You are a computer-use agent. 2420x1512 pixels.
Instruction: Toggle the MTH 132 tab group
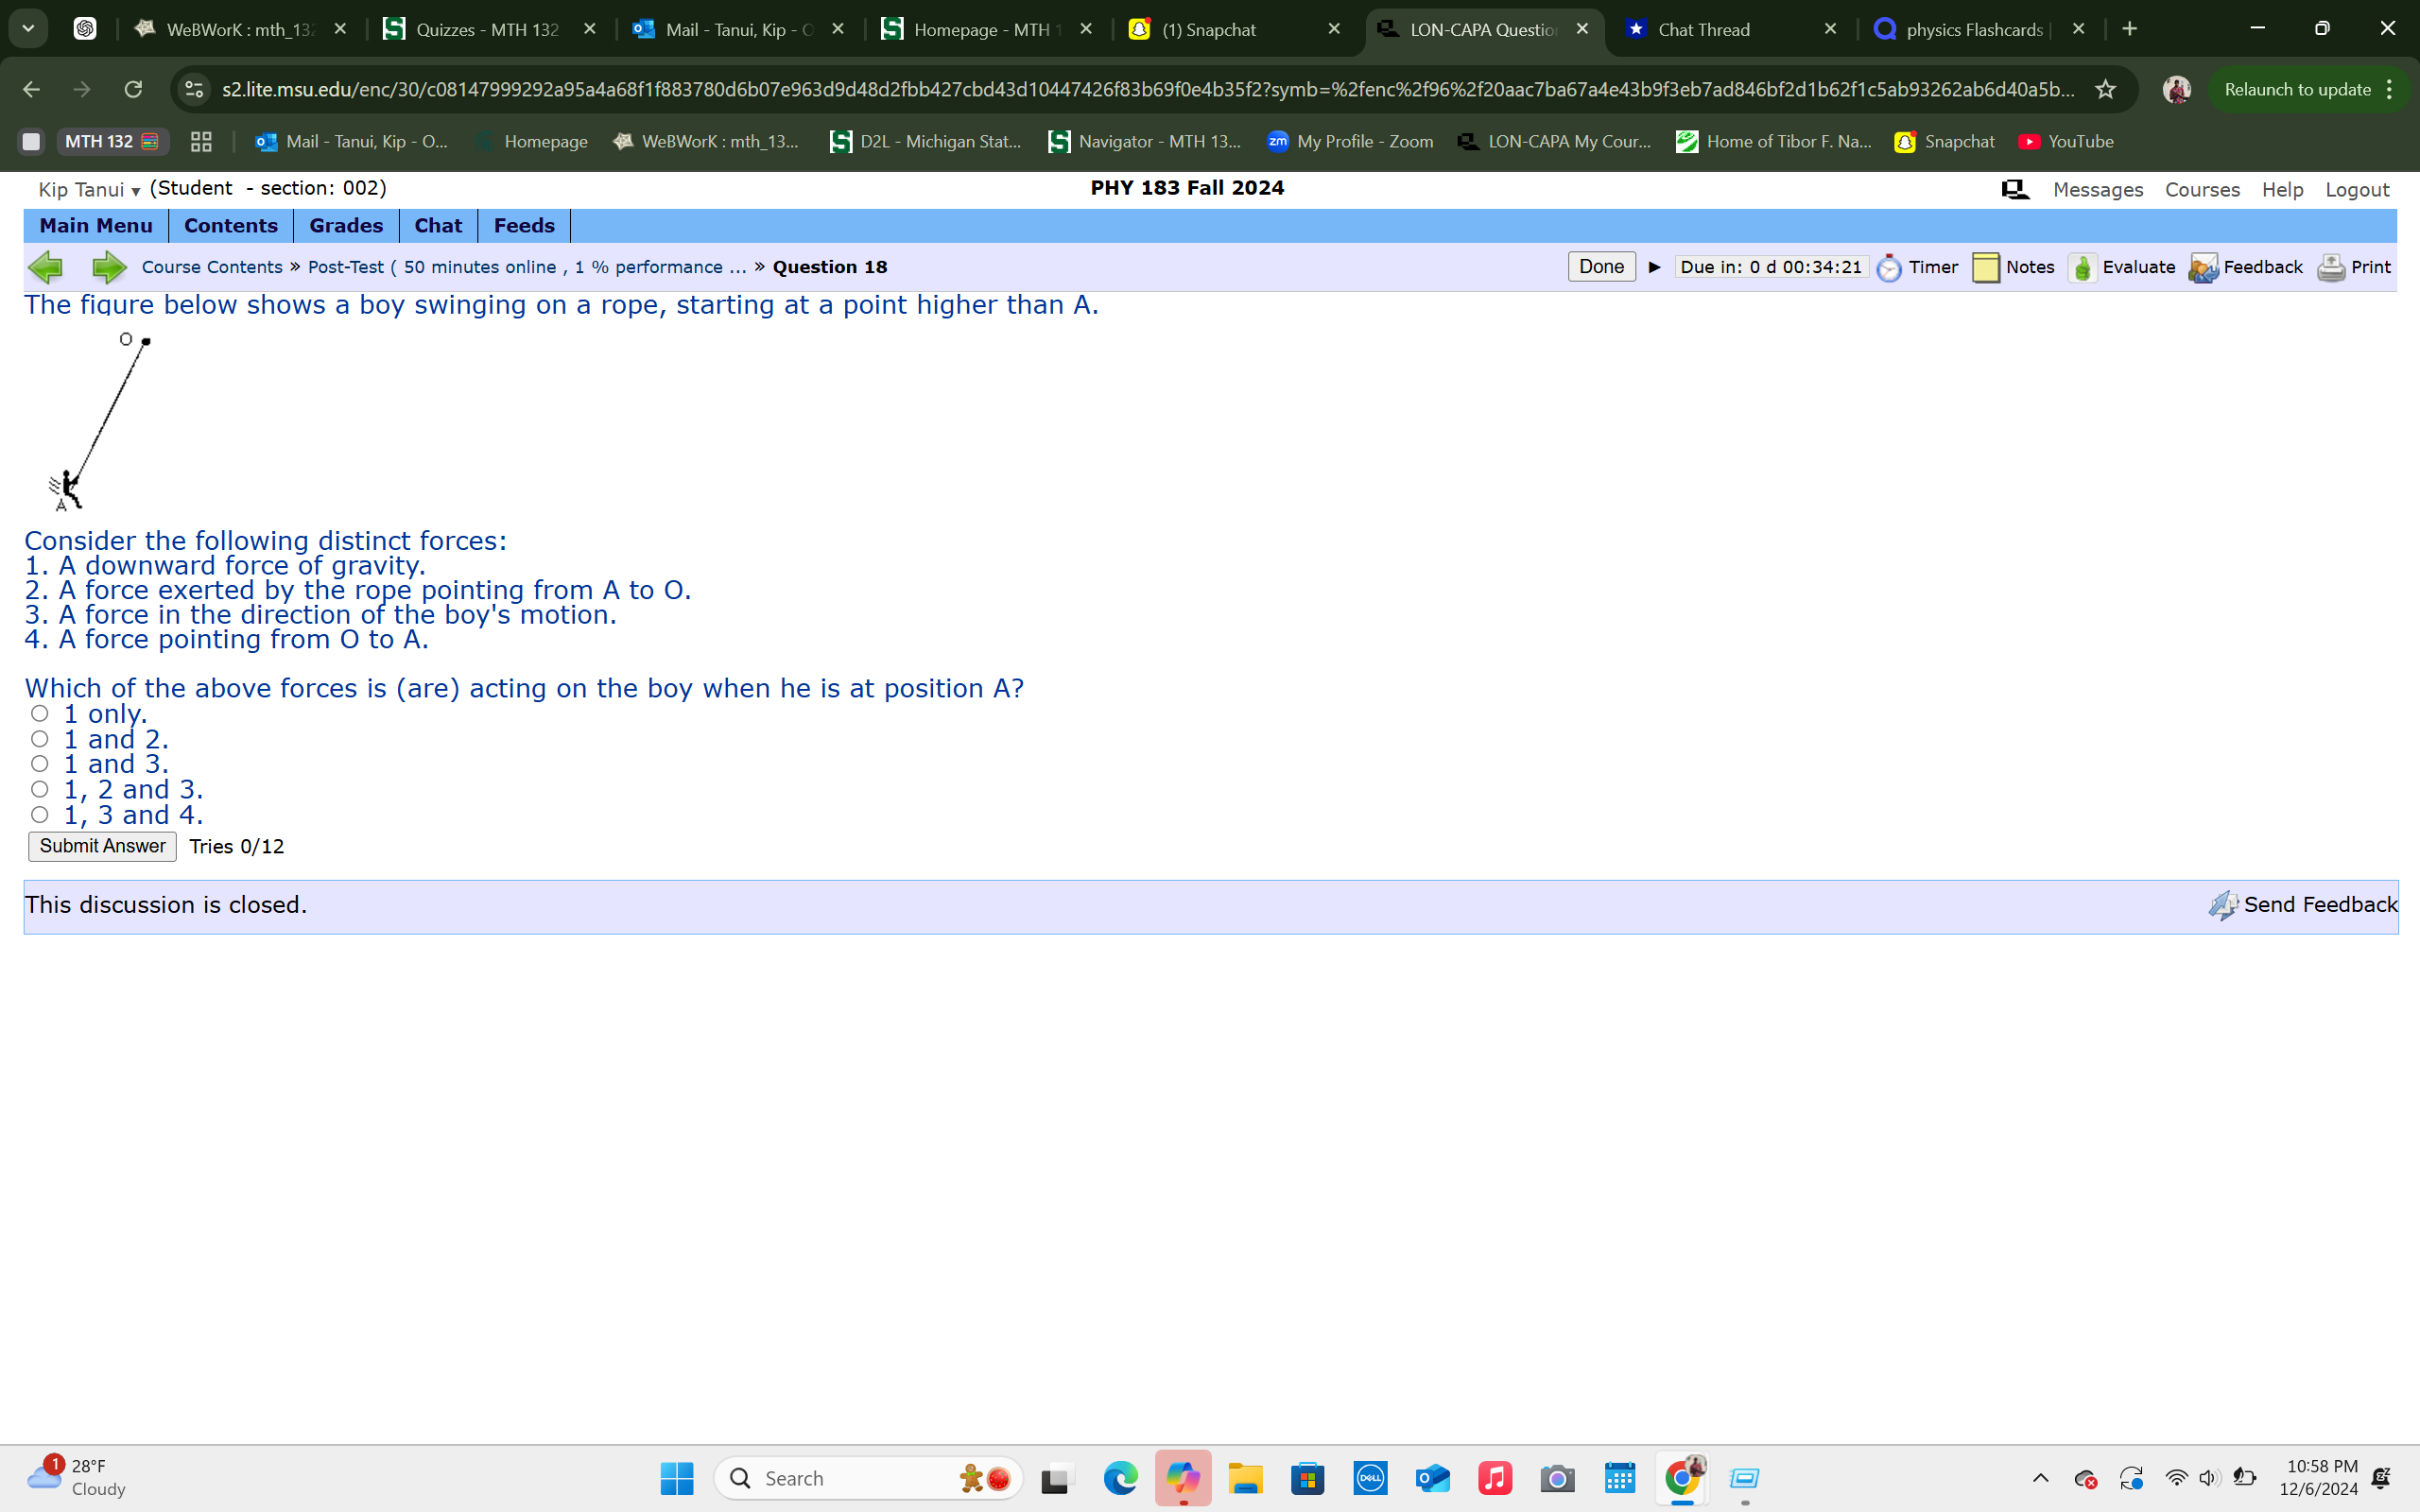[x=111, y=141]
